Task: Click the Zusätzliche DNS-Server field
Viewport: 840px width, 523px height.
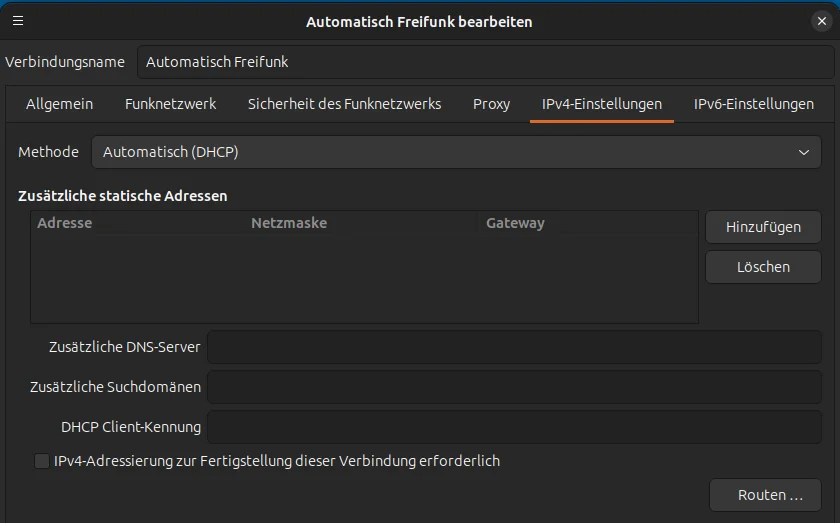Action: 514,347
